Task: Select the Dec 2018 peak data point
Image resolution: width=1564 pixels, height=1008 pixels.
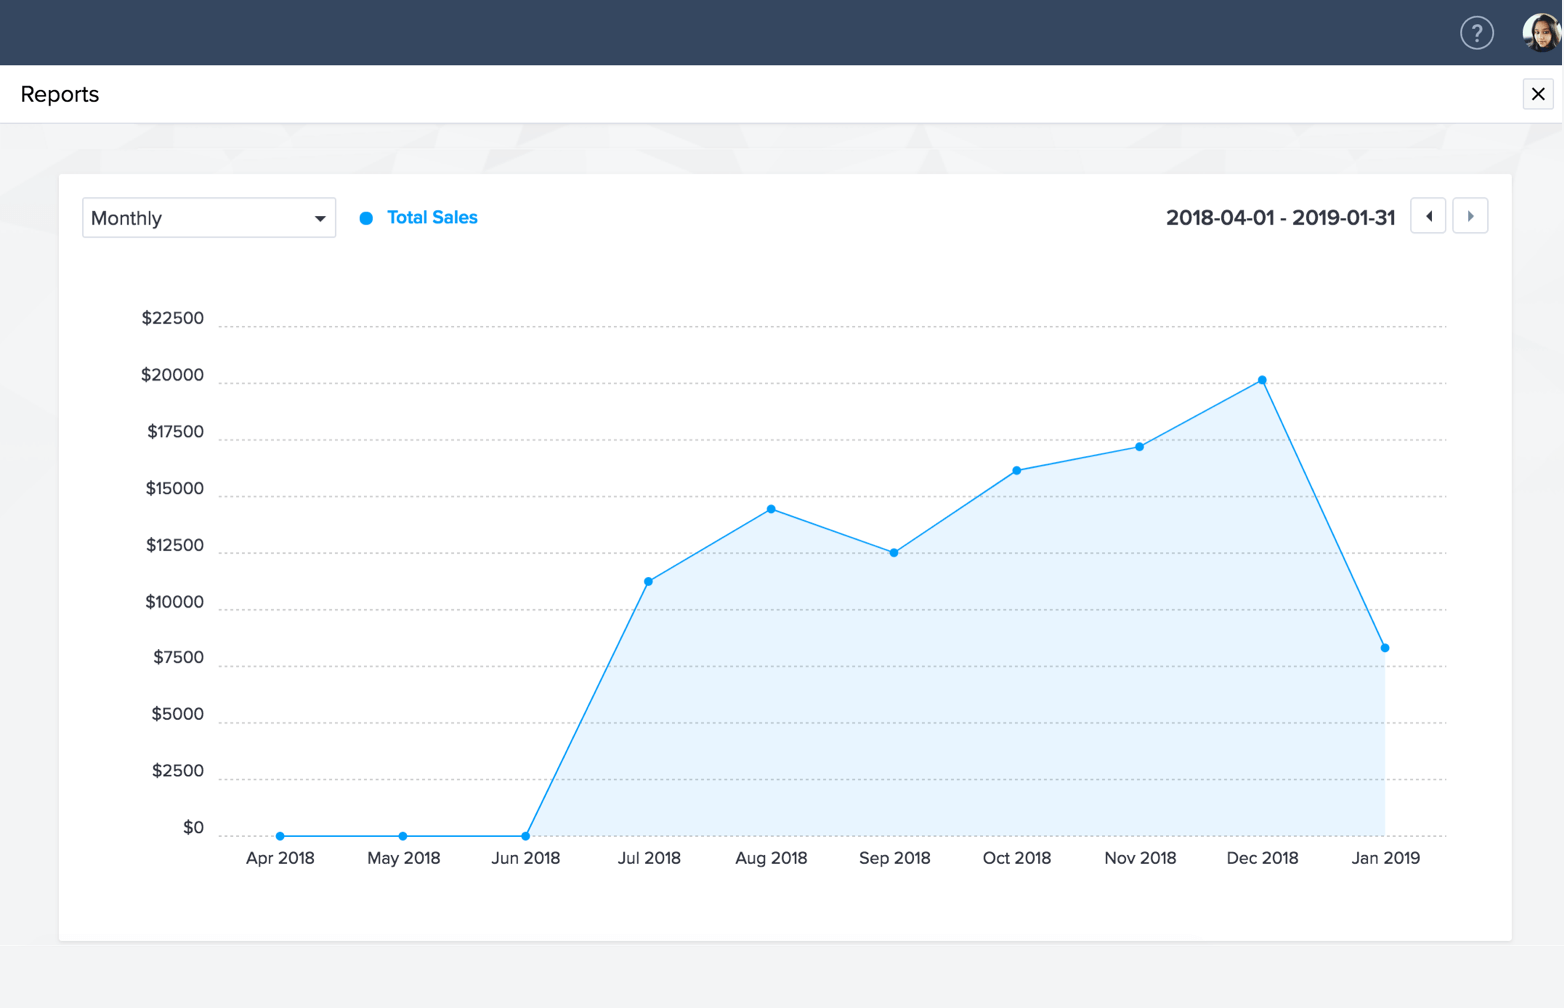Action: [1262, 380]
